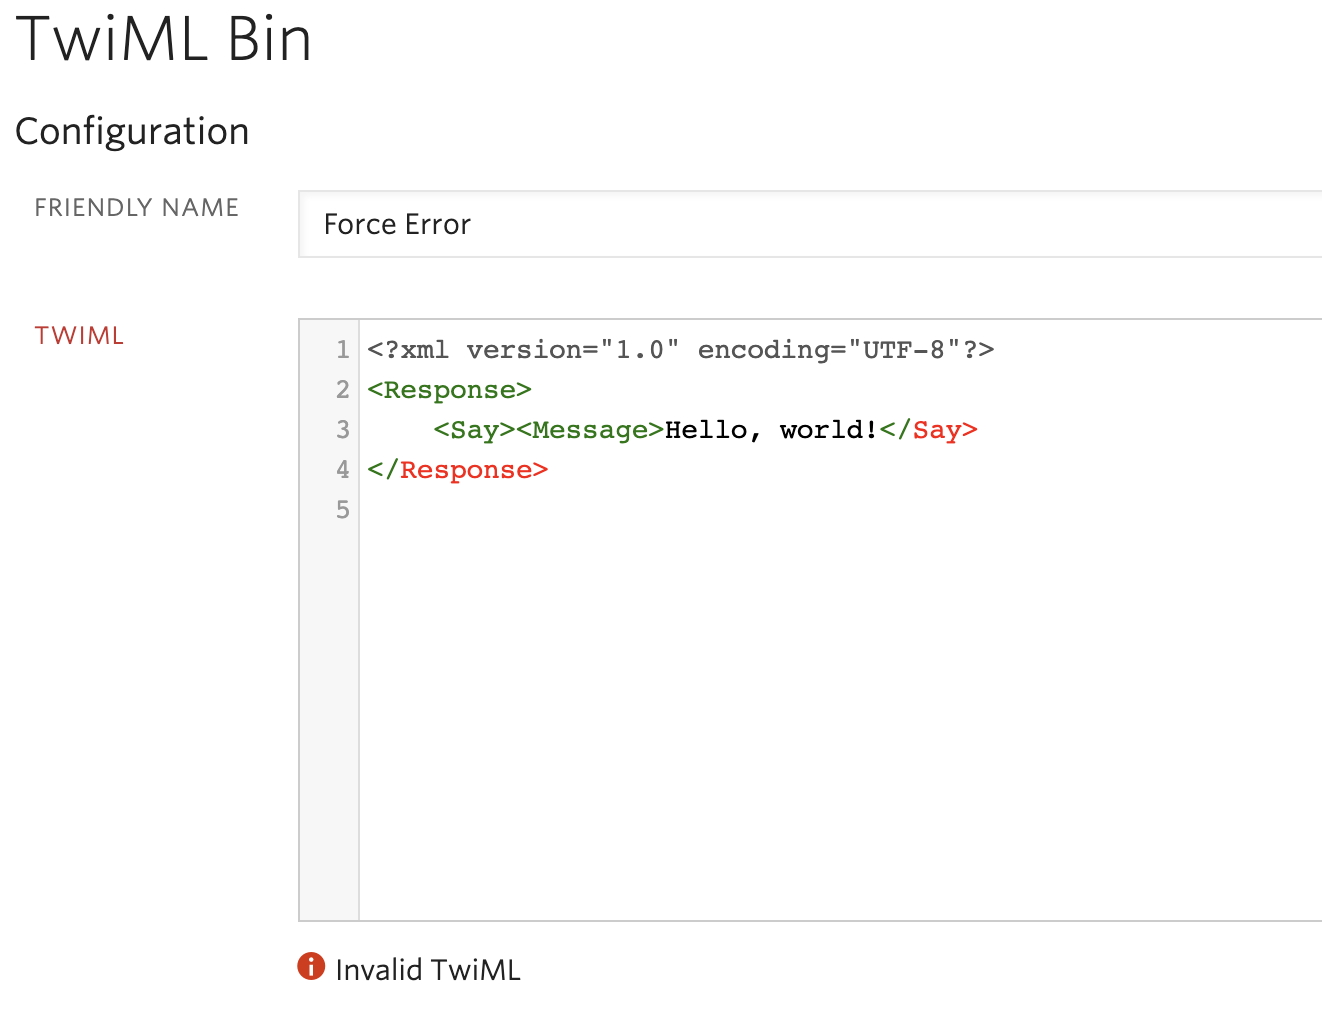Click the Invalid TwiML error icon
The height and width of the screenshot is (1034, 1322).
tap(311, 967)
